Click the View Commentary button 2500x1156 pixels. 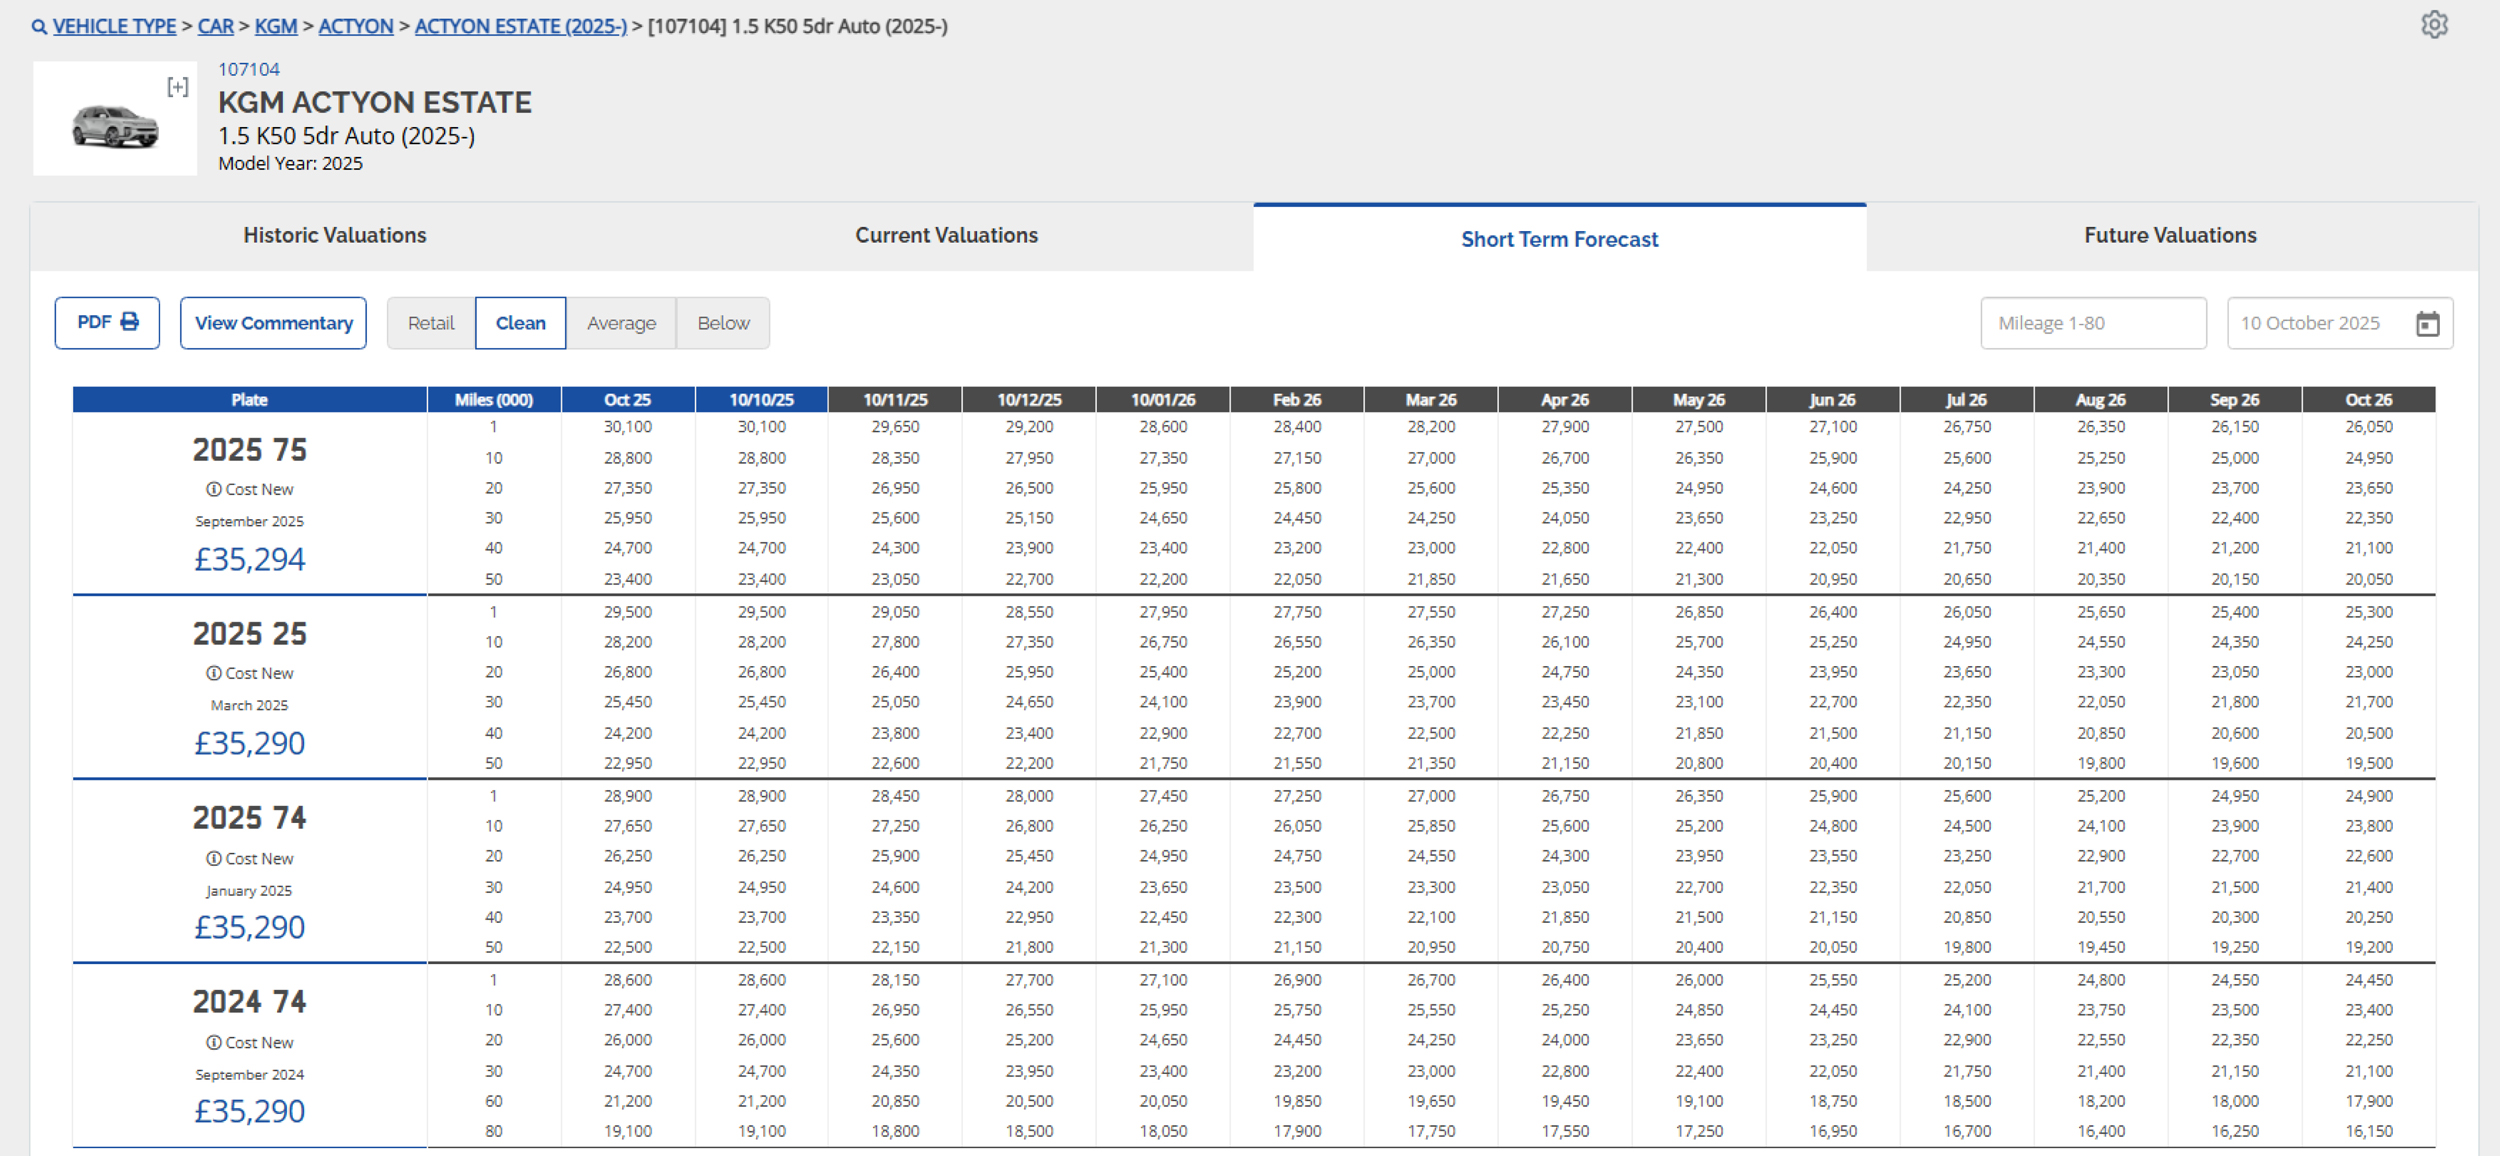coord(273,323)
